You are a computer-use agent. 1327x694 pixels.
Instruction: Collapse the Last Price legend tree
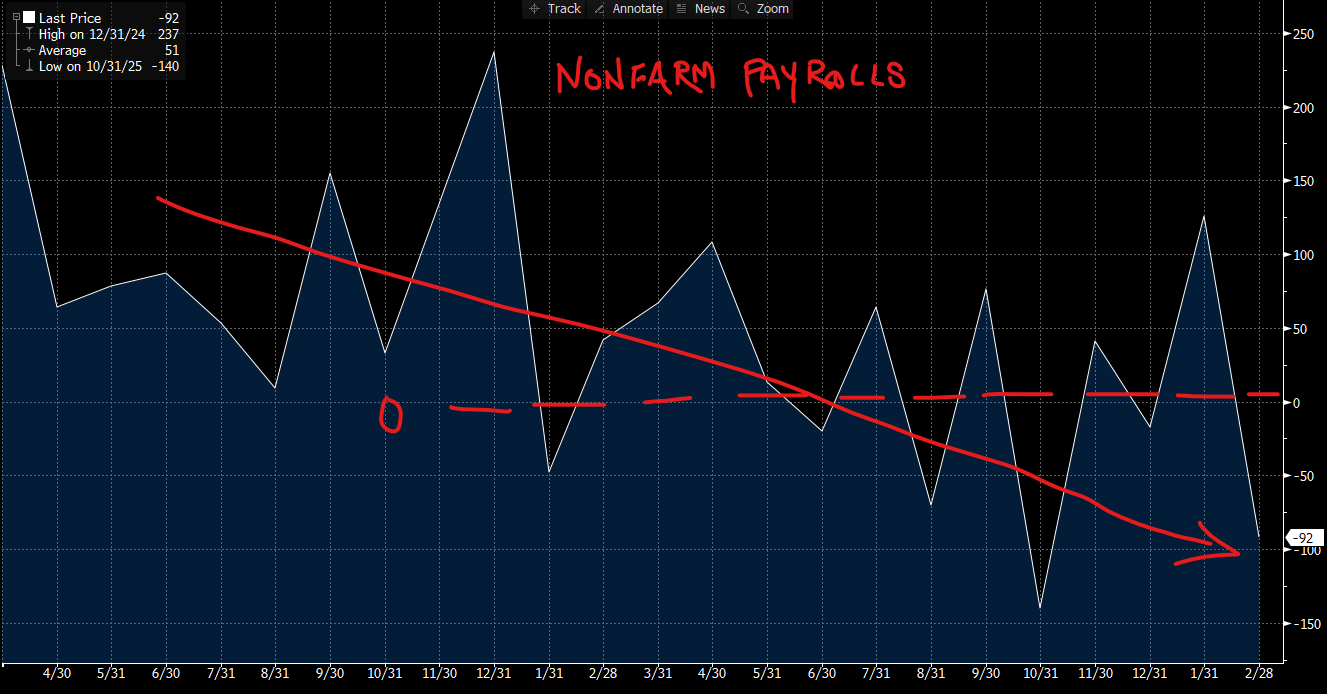14,18
